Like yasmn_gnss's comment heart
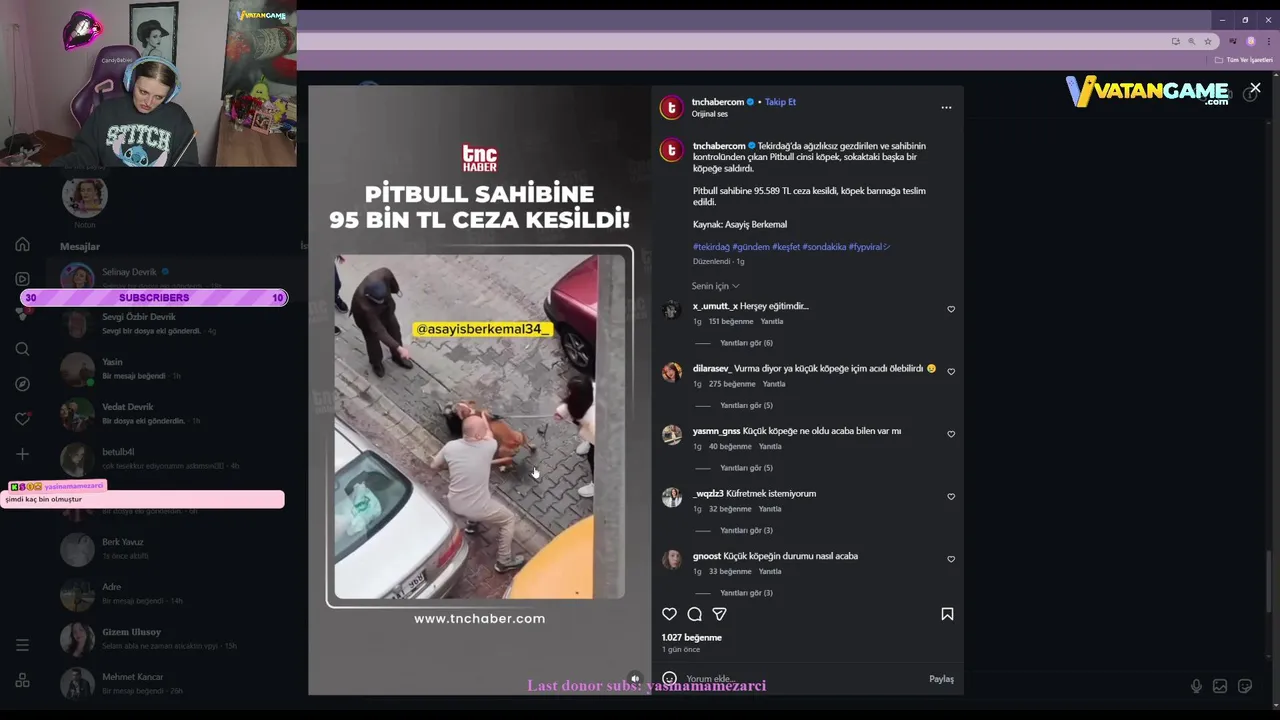Image resolution: width=1280 pixels, height=720 pixels. (x=951, y=434)
